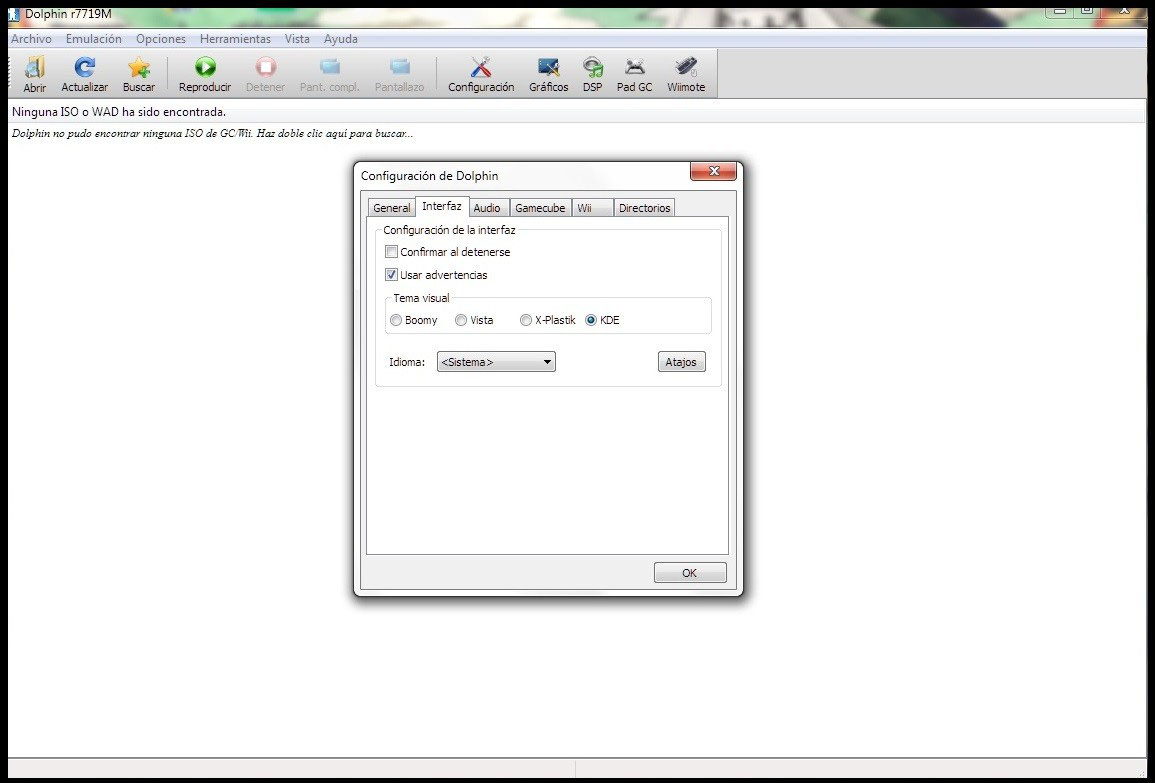Select the X-Plastik theme radio button

tap(526, 320)
